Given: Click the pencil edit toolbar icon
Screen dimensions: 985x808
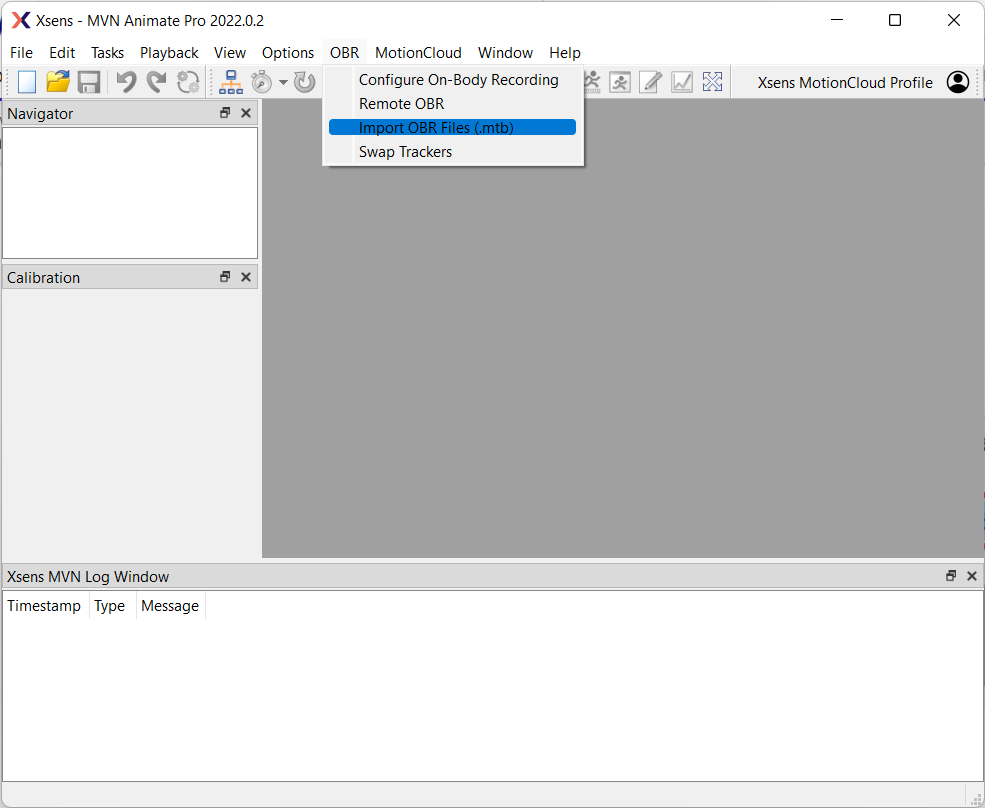Looking at the screenshot, I should (651, 82).
